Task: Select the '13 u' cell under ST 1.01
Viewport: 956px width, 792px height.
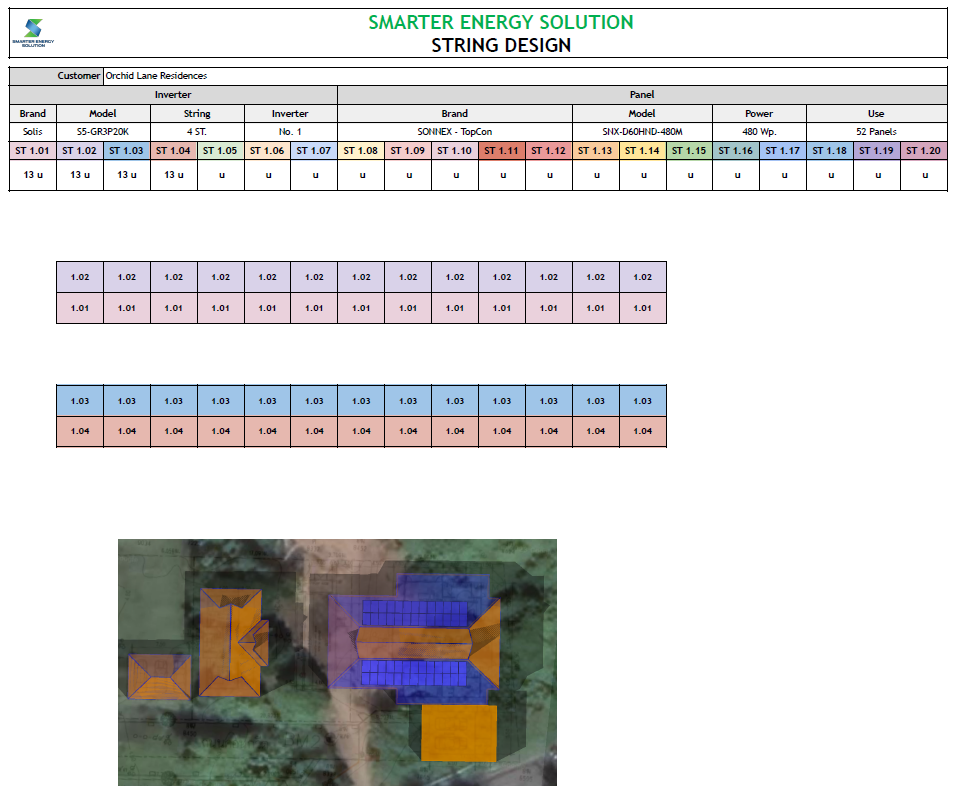Action: coord(33,175)
